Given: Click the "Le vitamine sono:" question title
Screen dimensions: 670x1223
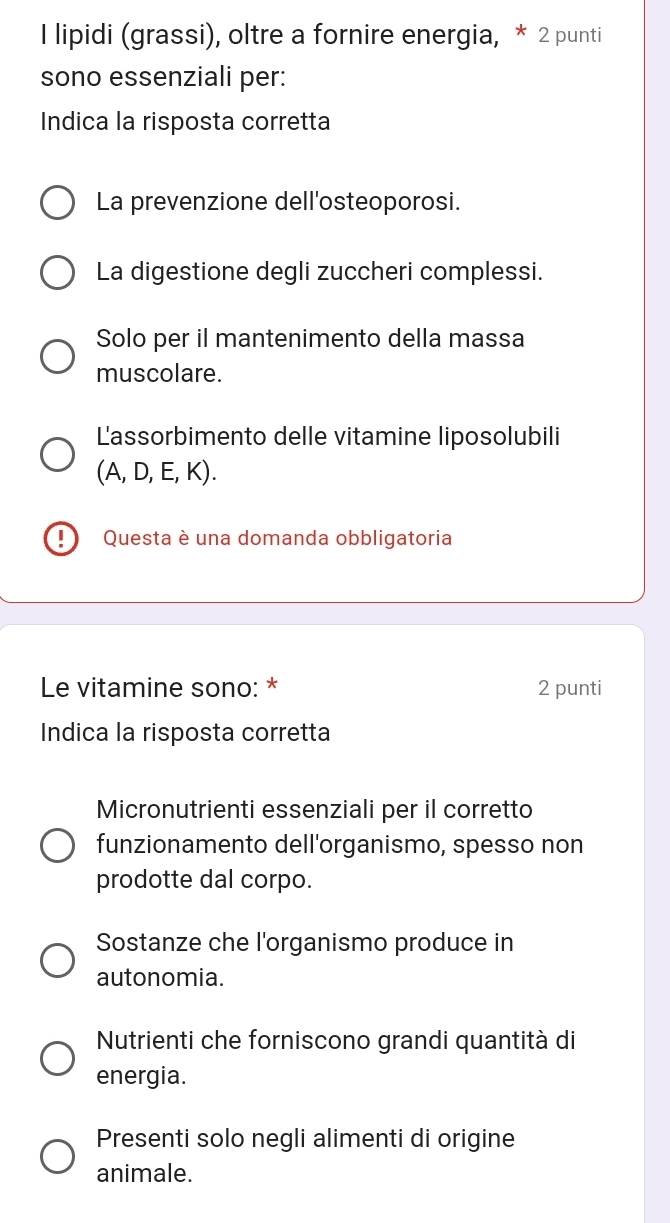Looking at the screenshot, I should point(150,688).
